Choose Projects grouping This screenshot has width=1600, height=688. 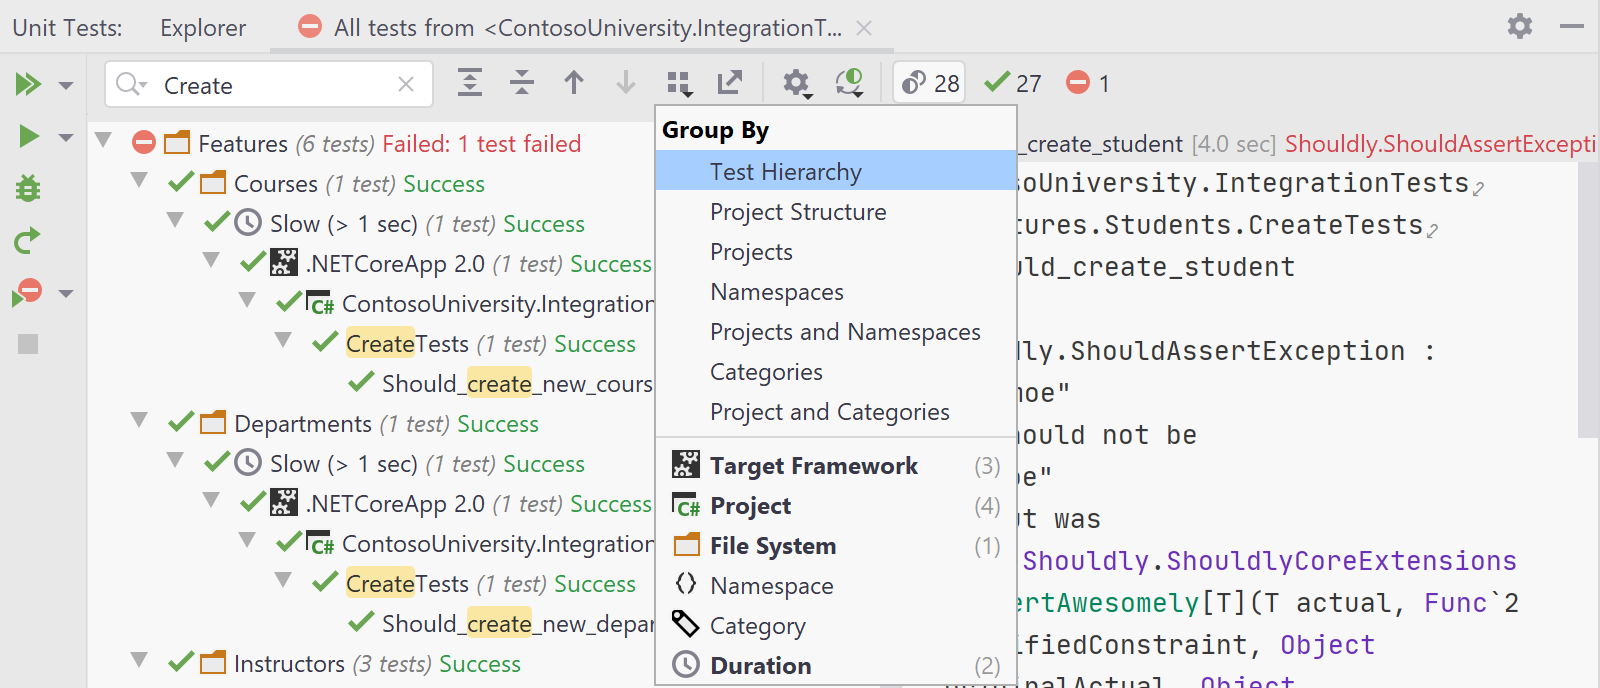[x=836, y=252]
